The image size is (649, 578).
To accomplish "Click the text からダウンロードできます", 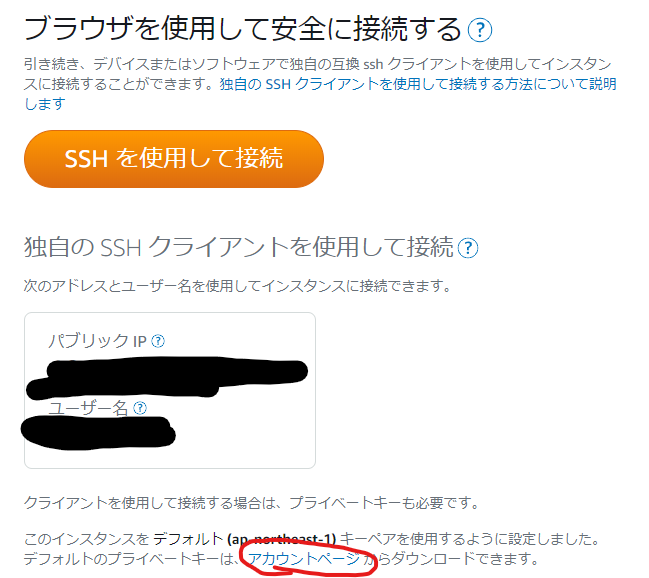I will click(451, 559).
